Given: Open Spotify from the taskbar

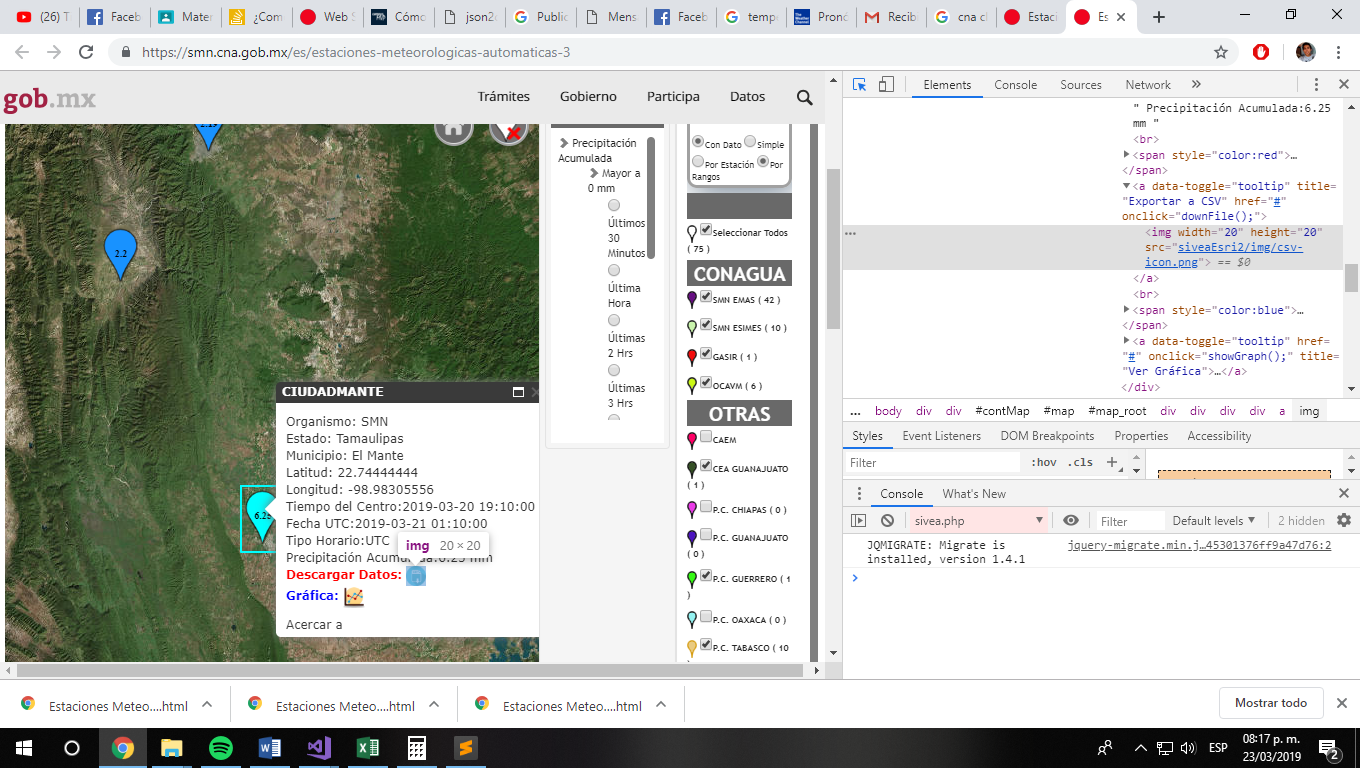Looking at the screenshot, I should (x=221, y=748).
